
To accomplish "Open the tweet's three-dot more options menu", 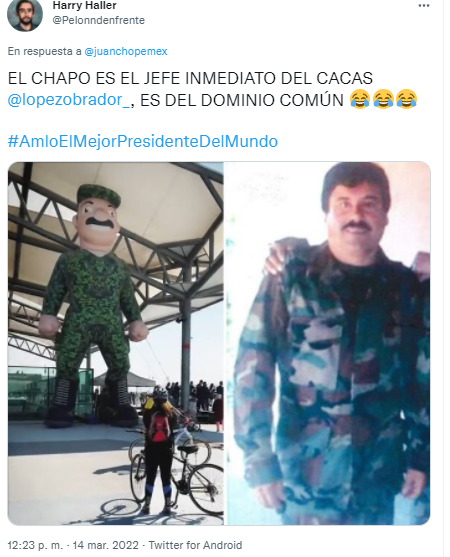I will click(424, 6).
